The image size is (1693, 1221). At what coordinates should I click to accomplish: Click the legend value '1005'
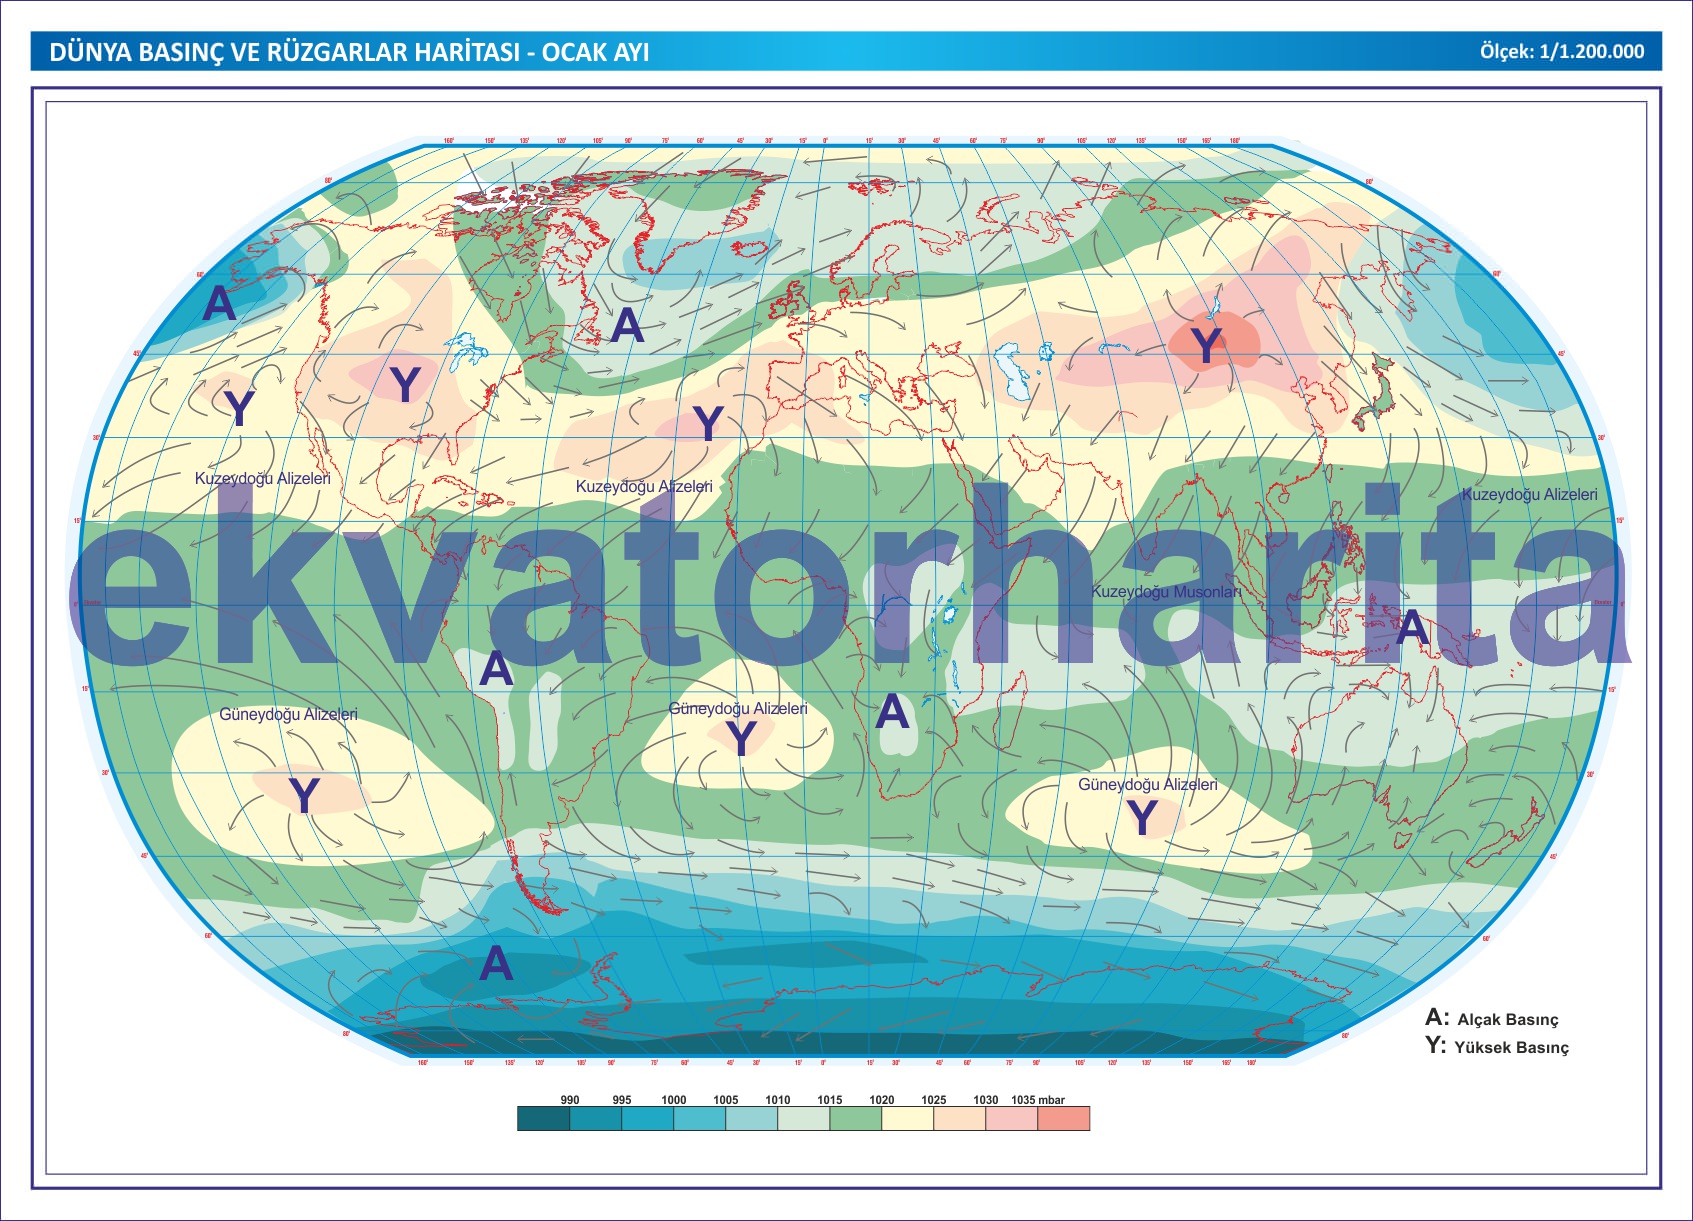tap(726, 1099)
